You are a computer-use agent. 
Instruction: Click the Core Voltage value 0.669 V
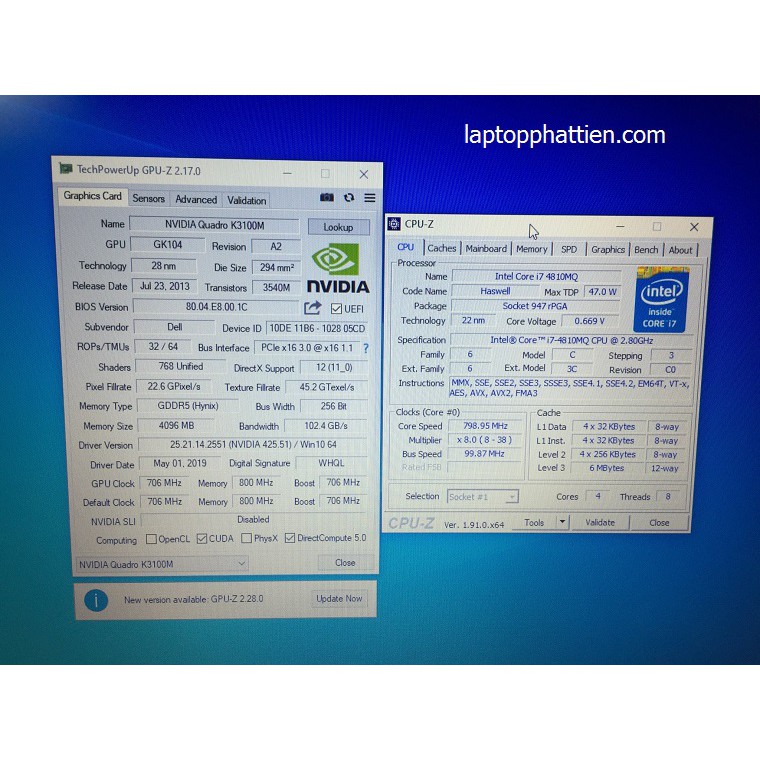tap(589, 321)
